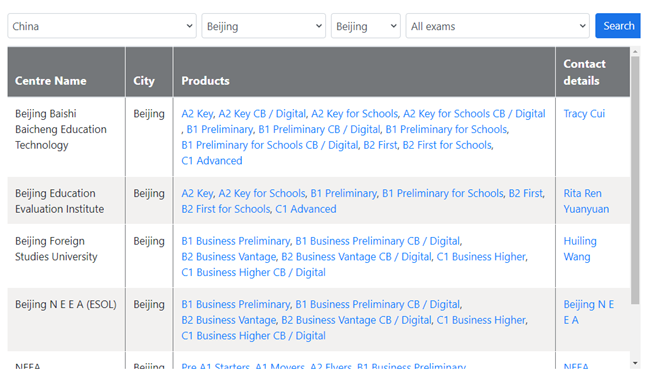Click the scrollbar up arrow
Image resolution: width=650 pixels, height=387 pixels.
(x=635, y=52)
